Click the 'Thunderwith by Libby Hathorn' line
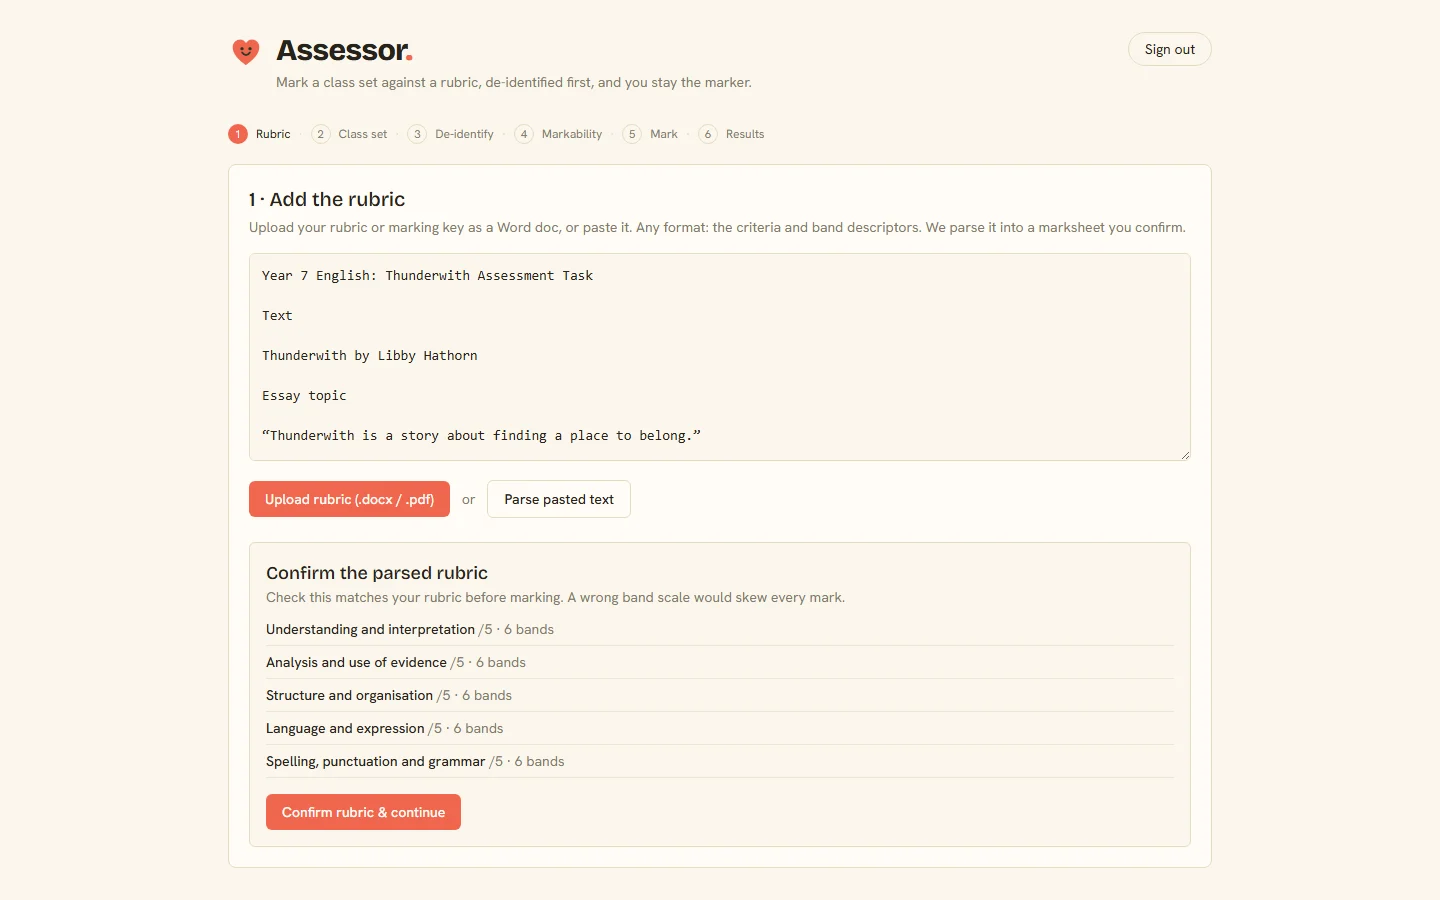Screen dimensions: 1440x900 pyautogui.click(x=370, y=355)
